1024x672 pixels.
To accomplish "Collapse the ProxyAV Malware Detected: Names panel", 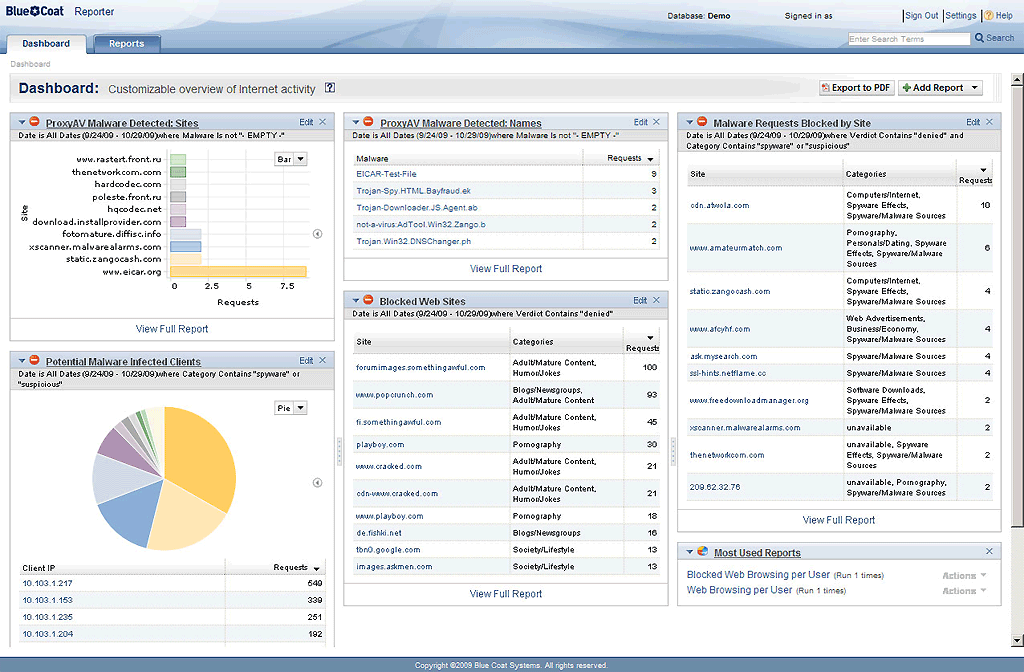I will [x=356, y=123].
